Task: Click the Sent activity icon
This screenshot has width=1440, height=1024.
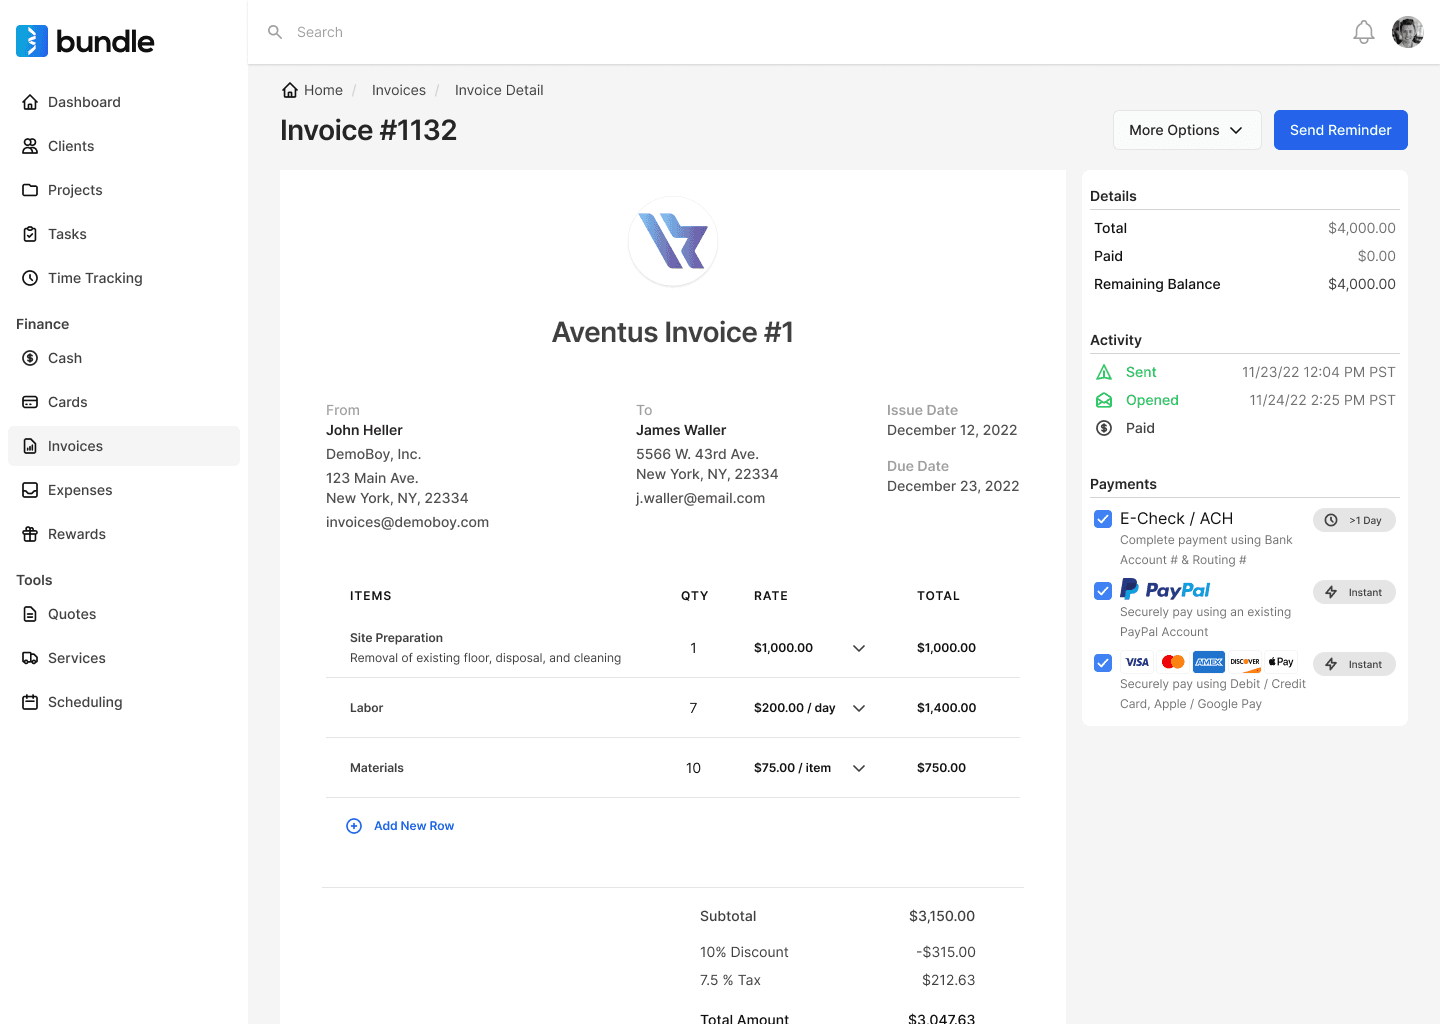Action: point(1104,372)
